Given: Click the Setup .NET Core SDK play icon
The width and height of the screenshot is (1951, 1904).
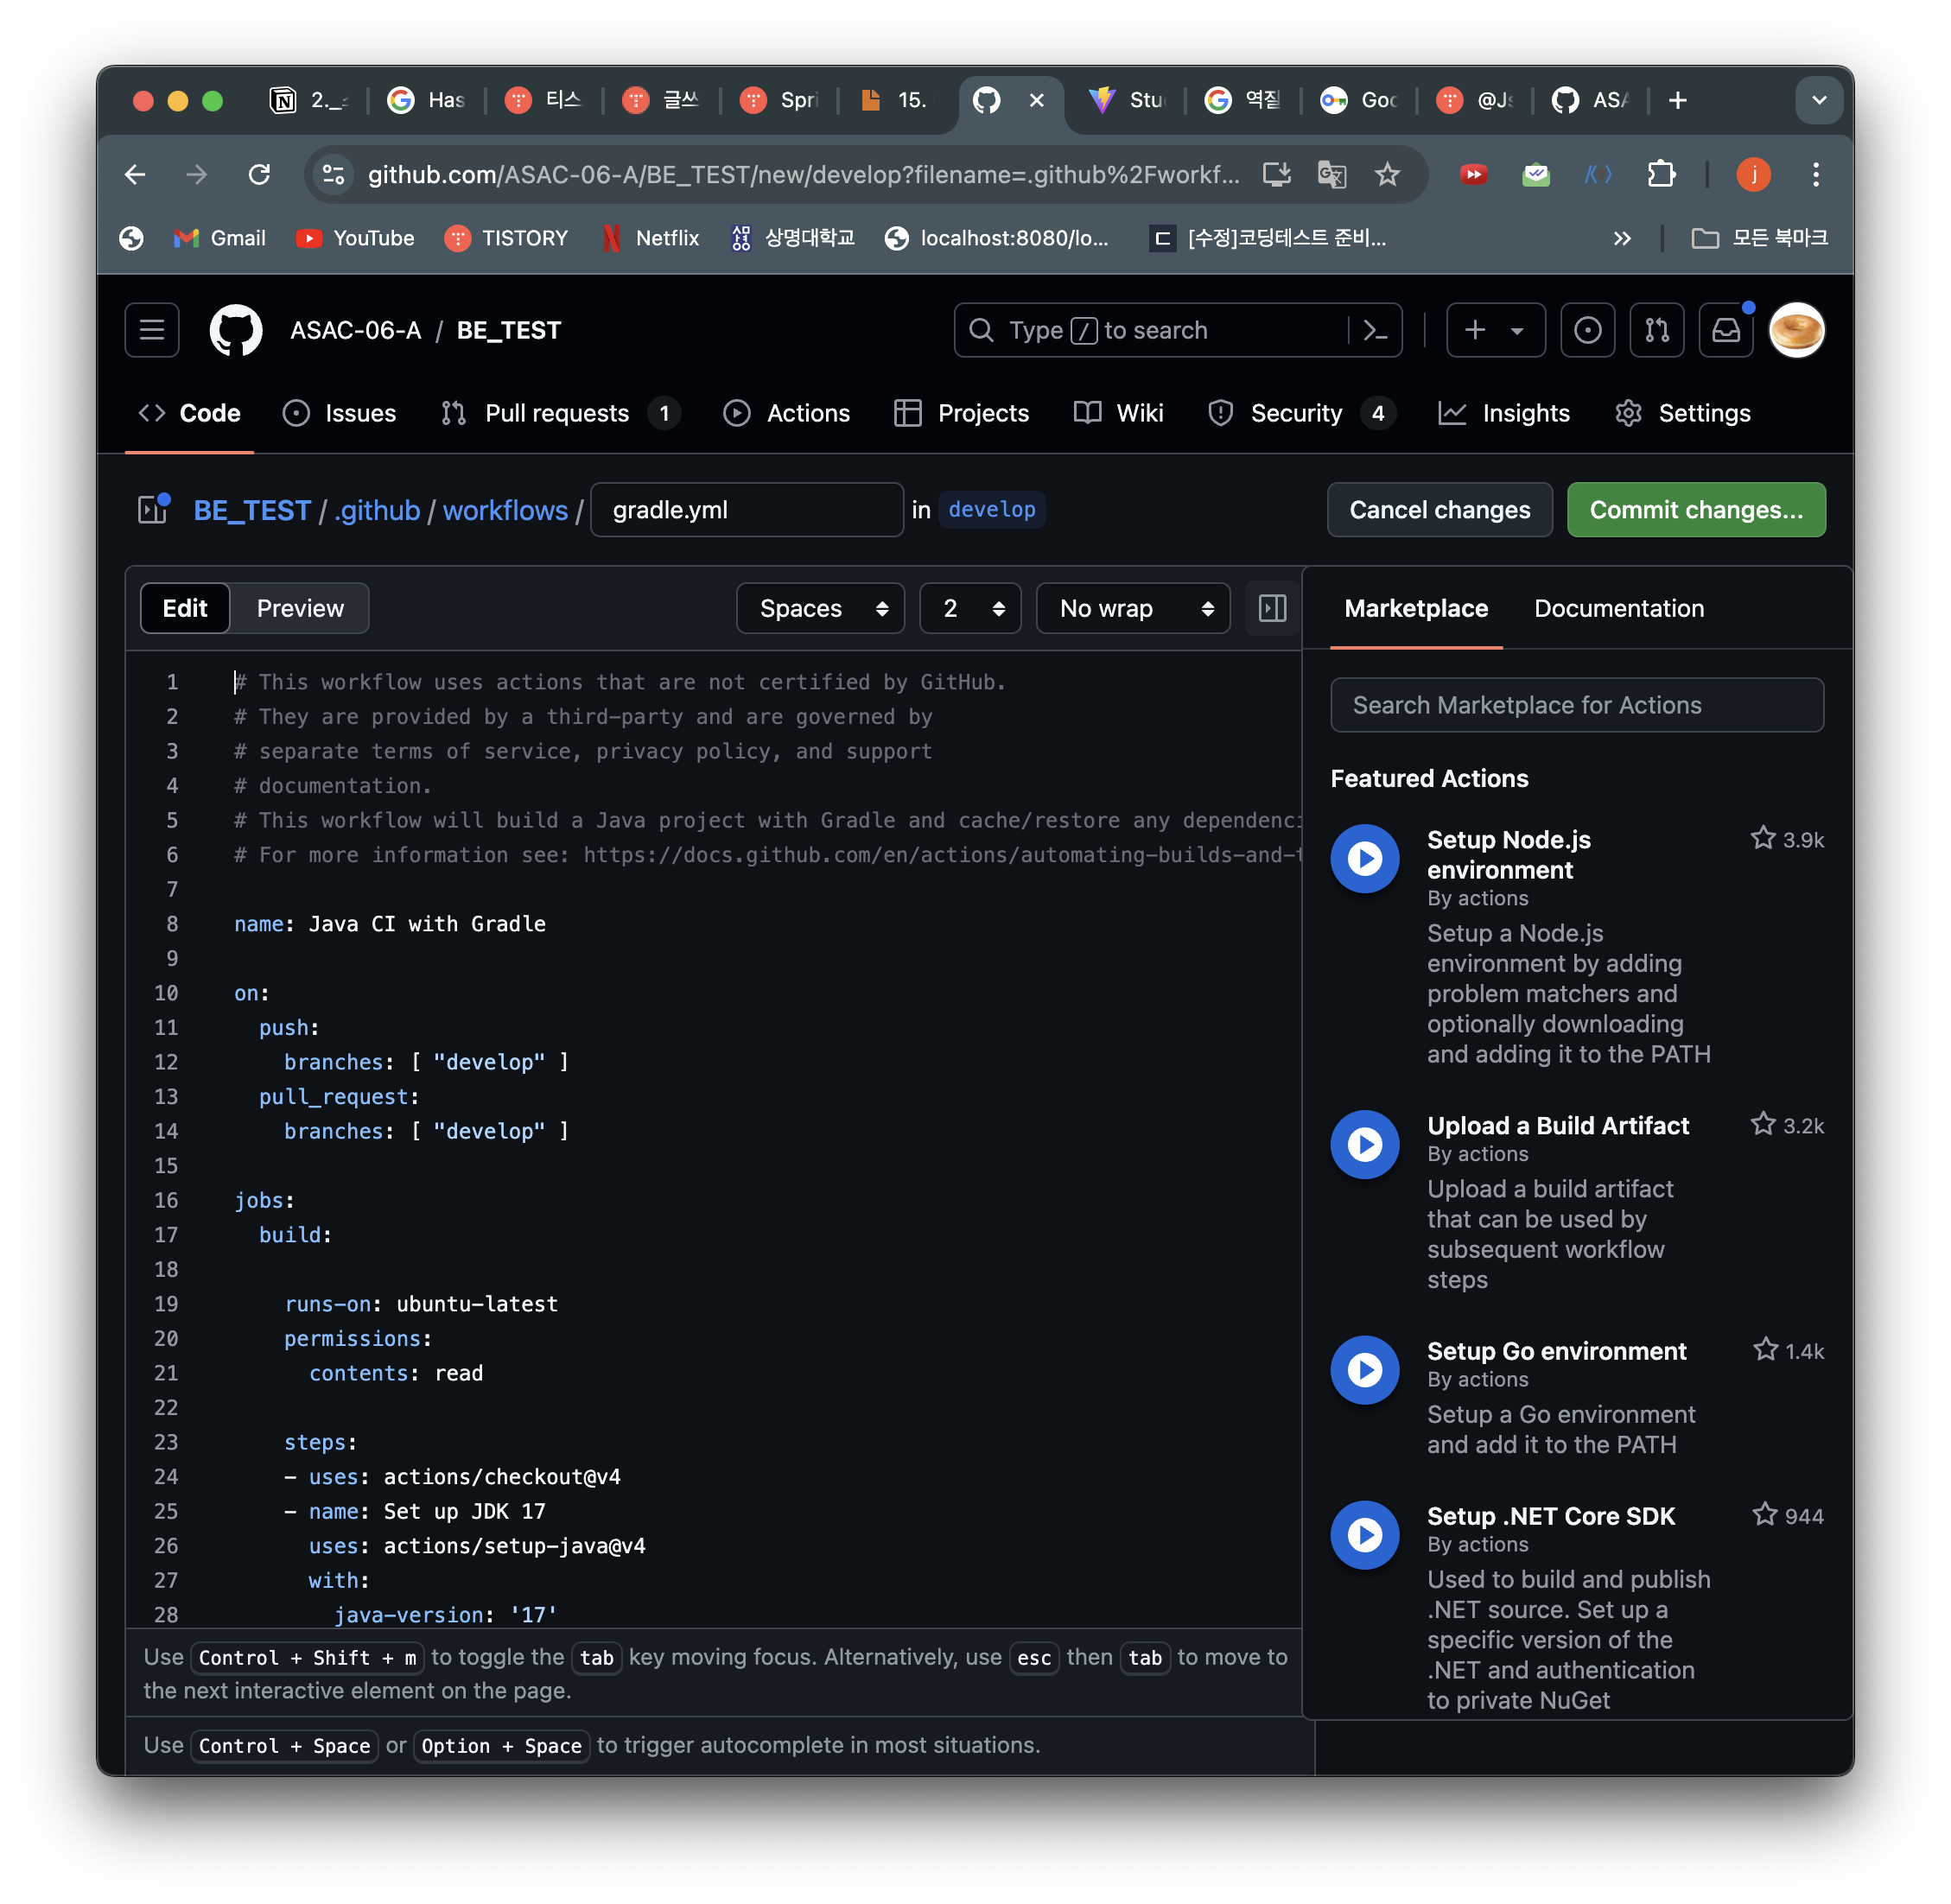Looking at the screenshot, I should (x=1364, y=1534).
